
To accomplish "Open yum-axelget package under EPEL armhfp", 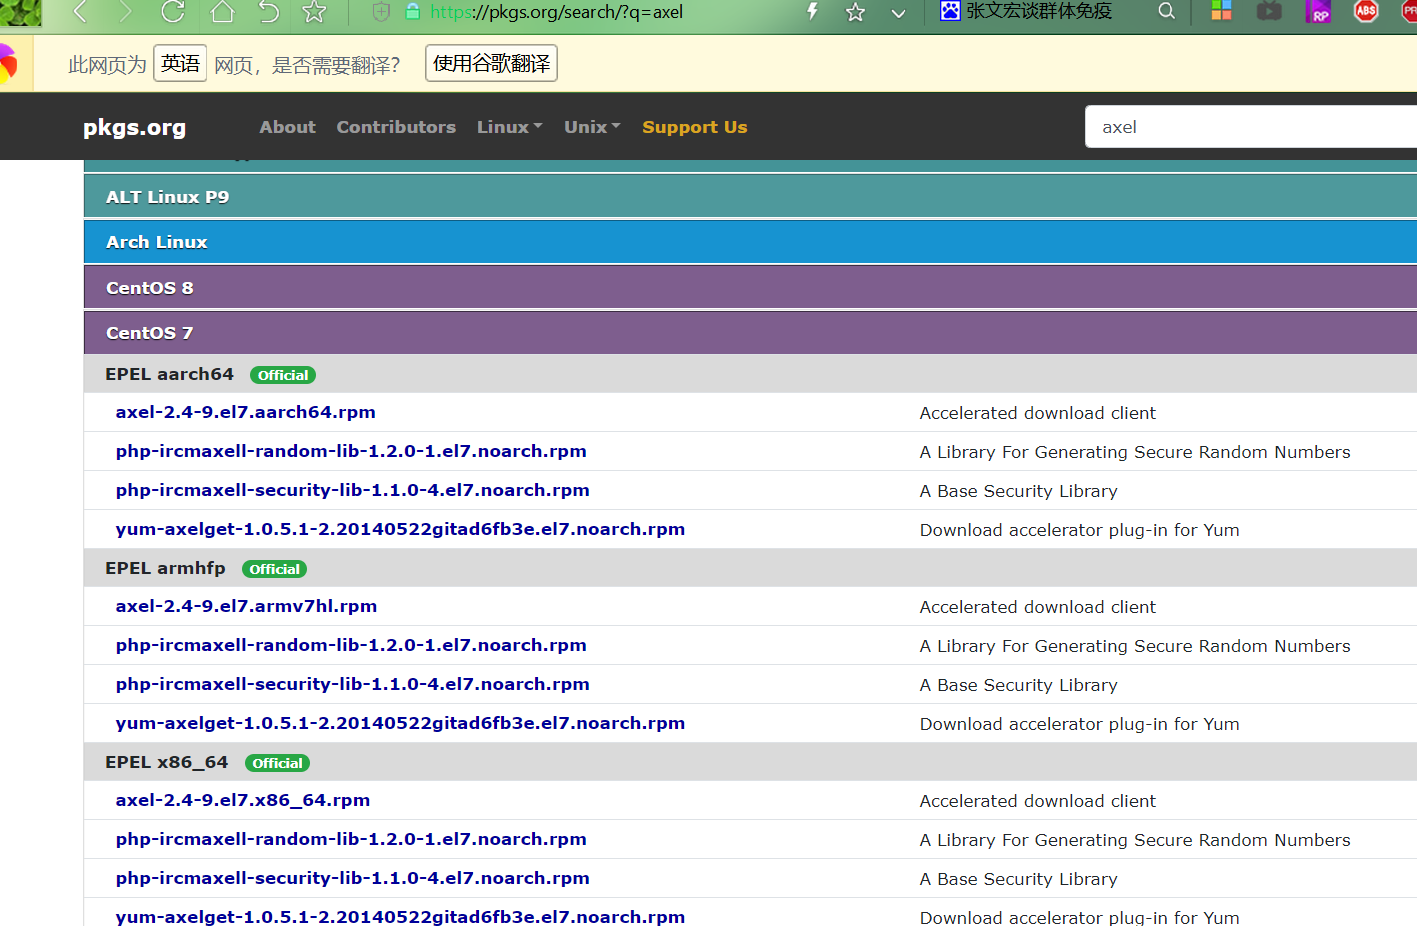I will pyautogui.click(x=400, y=723).
